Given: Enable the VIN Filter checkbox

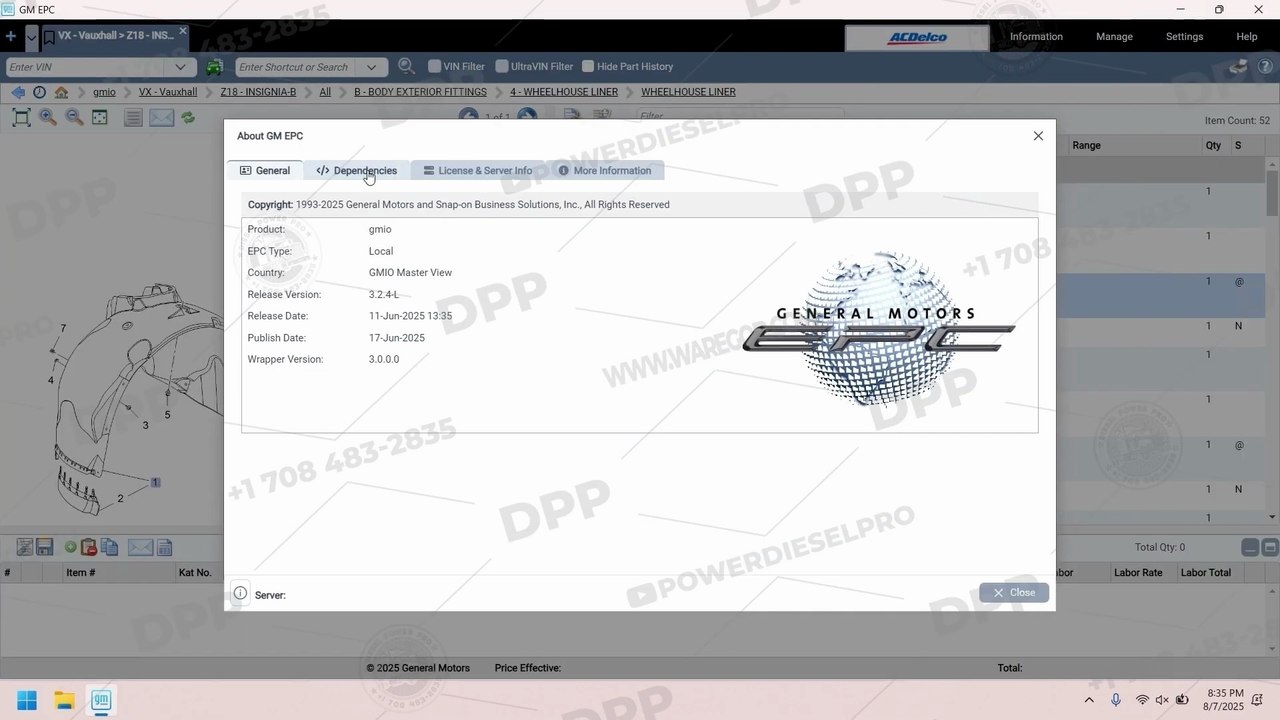Looking at the screenshot, I should tap(435, 66).
